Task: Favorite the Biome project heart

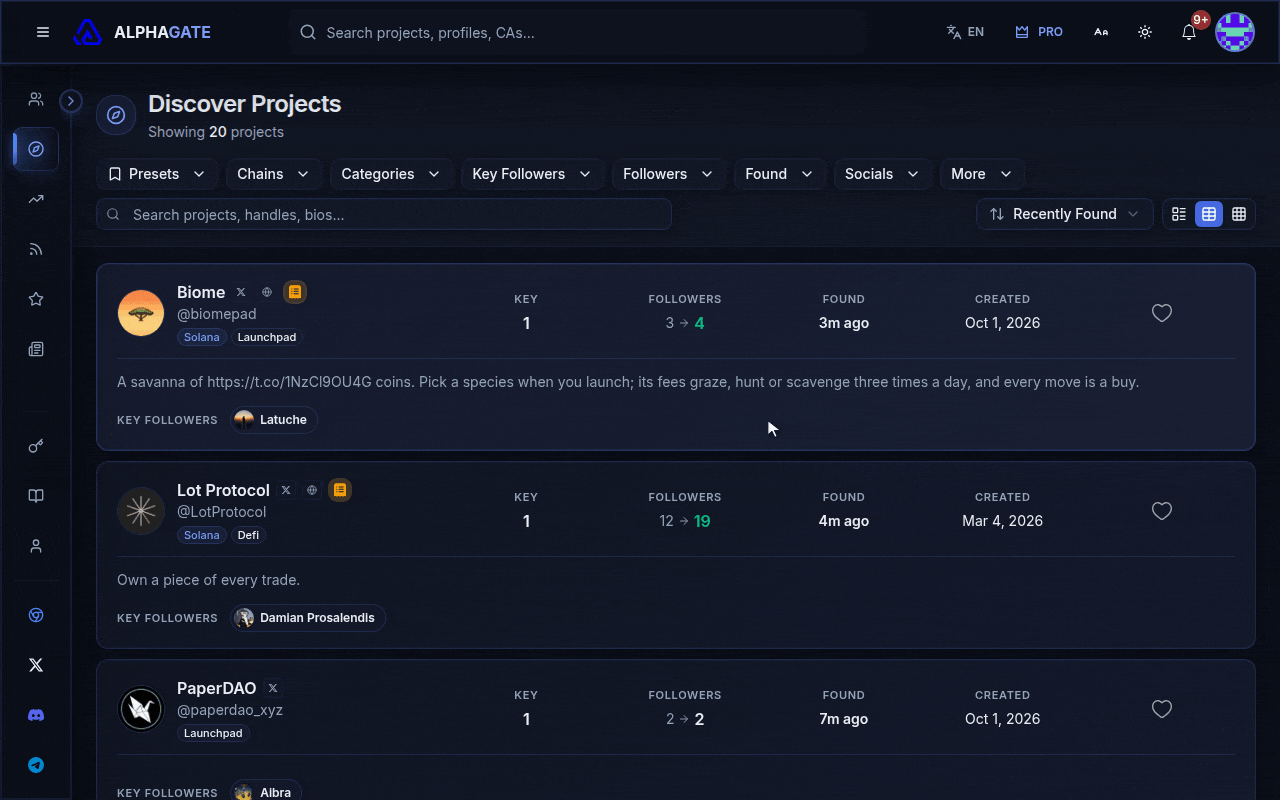Action: coord(1162,313)
